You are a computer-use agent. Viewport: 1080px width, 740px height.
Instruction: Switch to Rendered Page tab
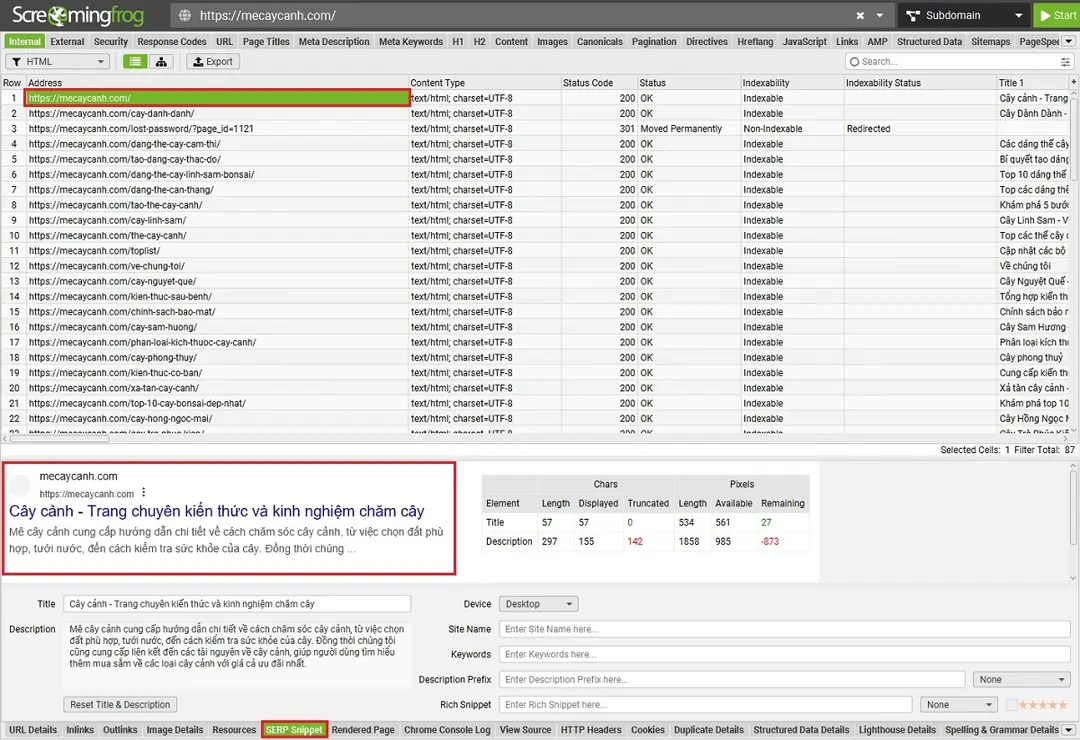pyautogui.click(x=363, y=730)
